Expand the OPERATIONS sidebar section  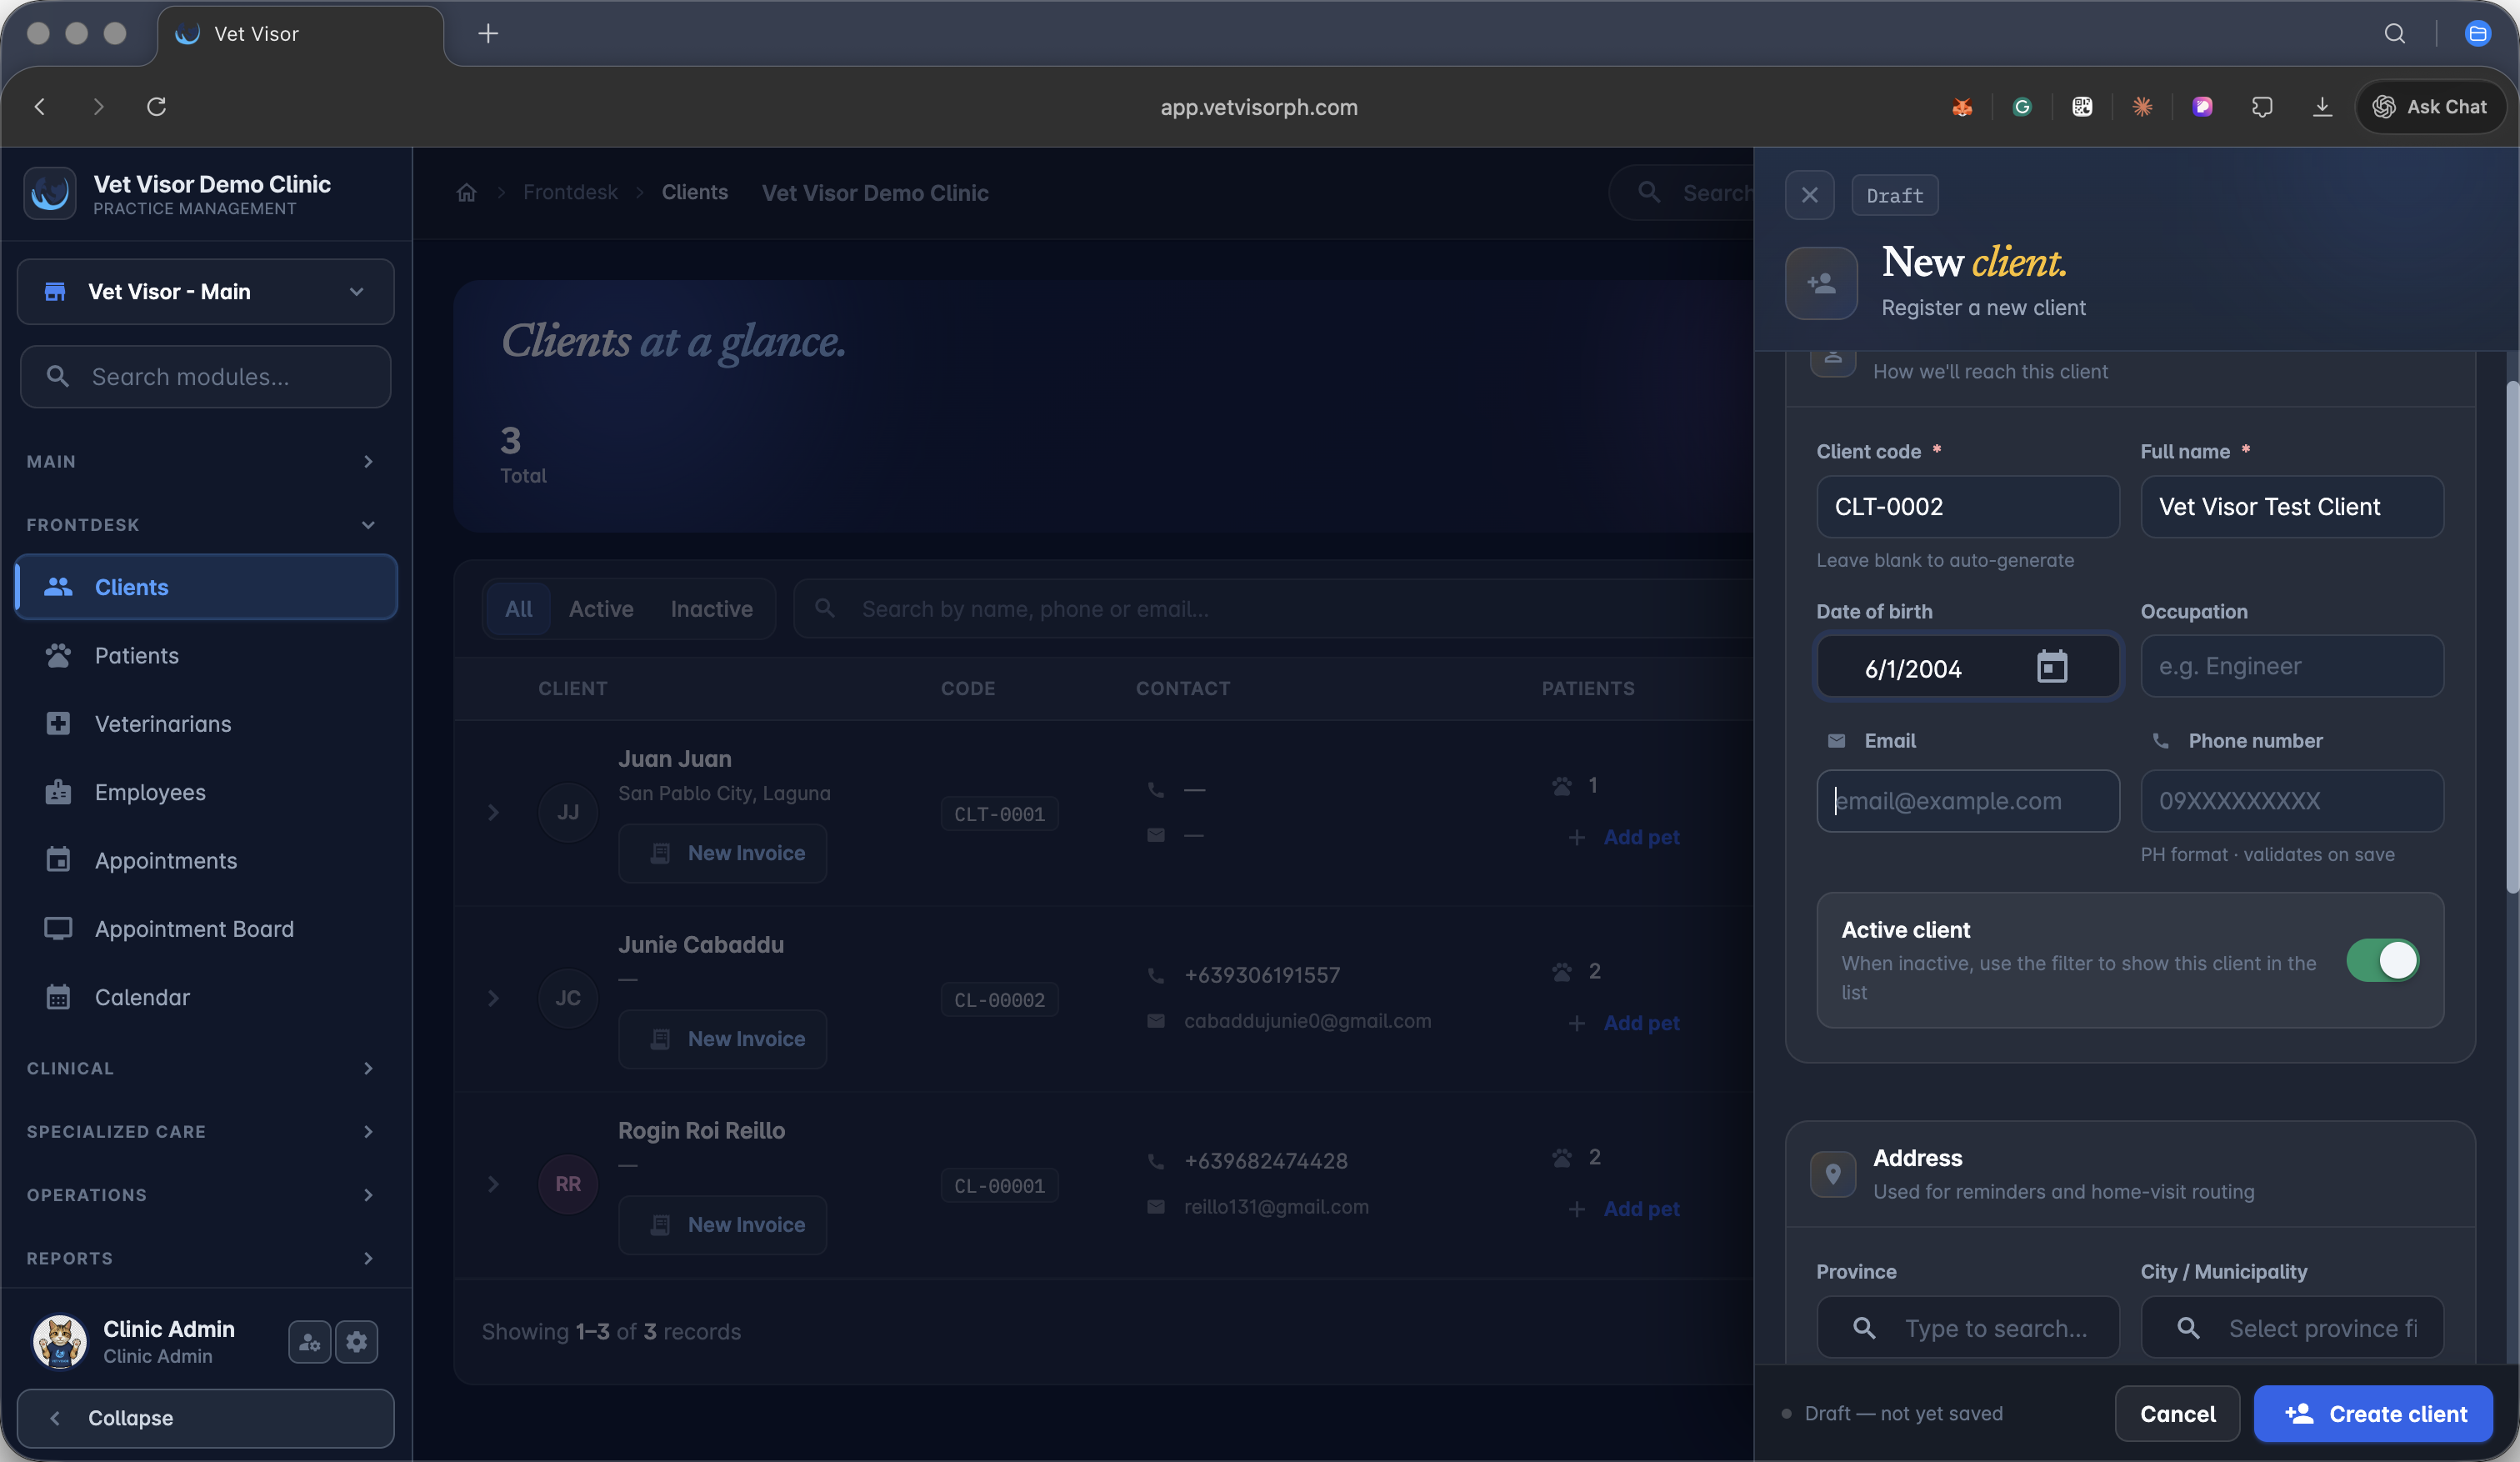(x=206, y=1194)
